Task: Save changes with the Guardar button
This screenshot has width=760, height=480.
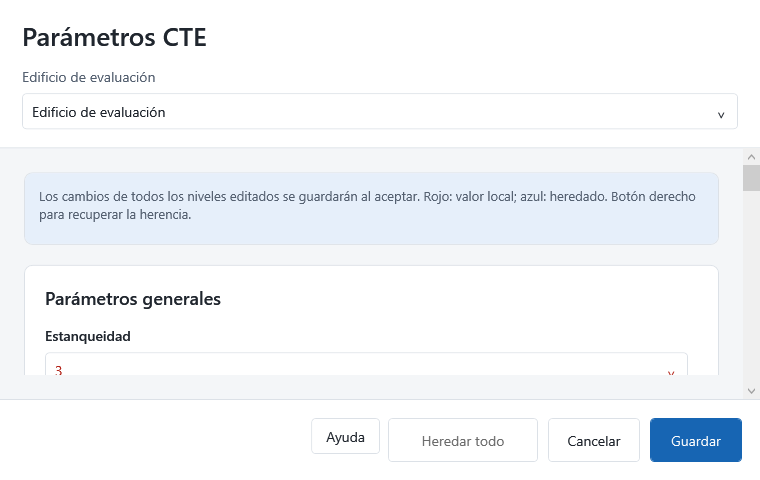Action: pos(696,440)
